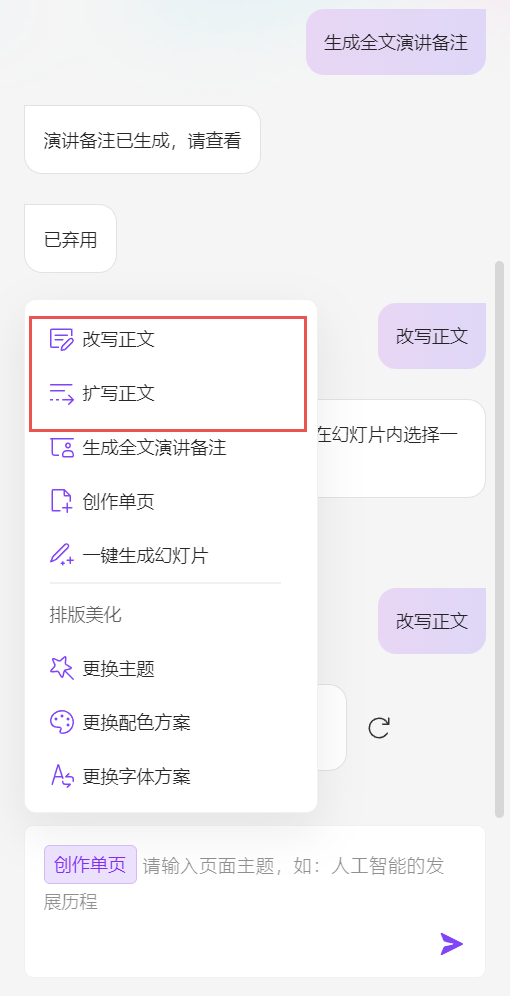Click the 创作单页 tag in input box
The height and width of the screenshot is (996, 510).
pos(90,865)
